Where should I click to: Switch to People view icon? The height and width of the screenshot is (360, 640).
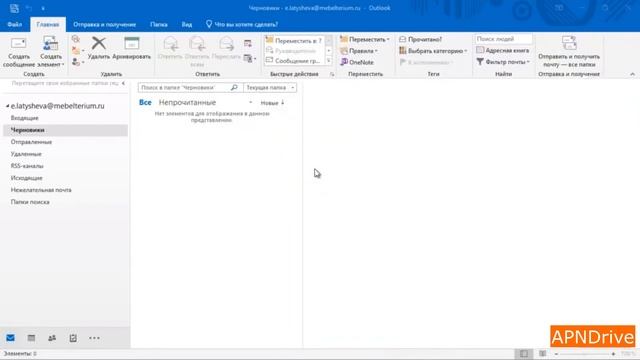click(x=52, y=338)
